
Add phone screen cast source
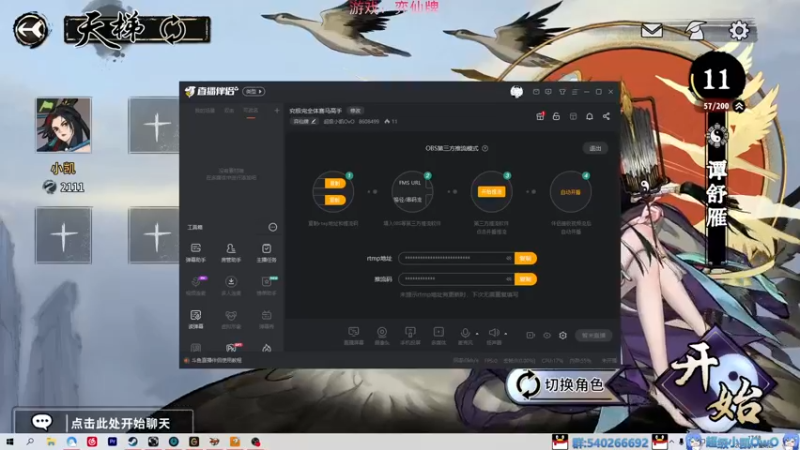tap(410, 336)
